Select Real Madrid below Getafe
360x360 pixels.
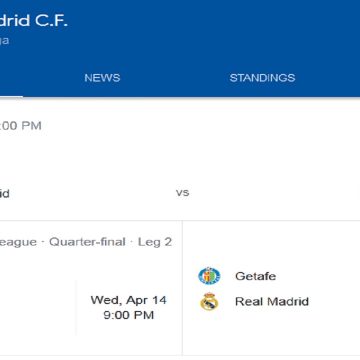tap(272, 301)
